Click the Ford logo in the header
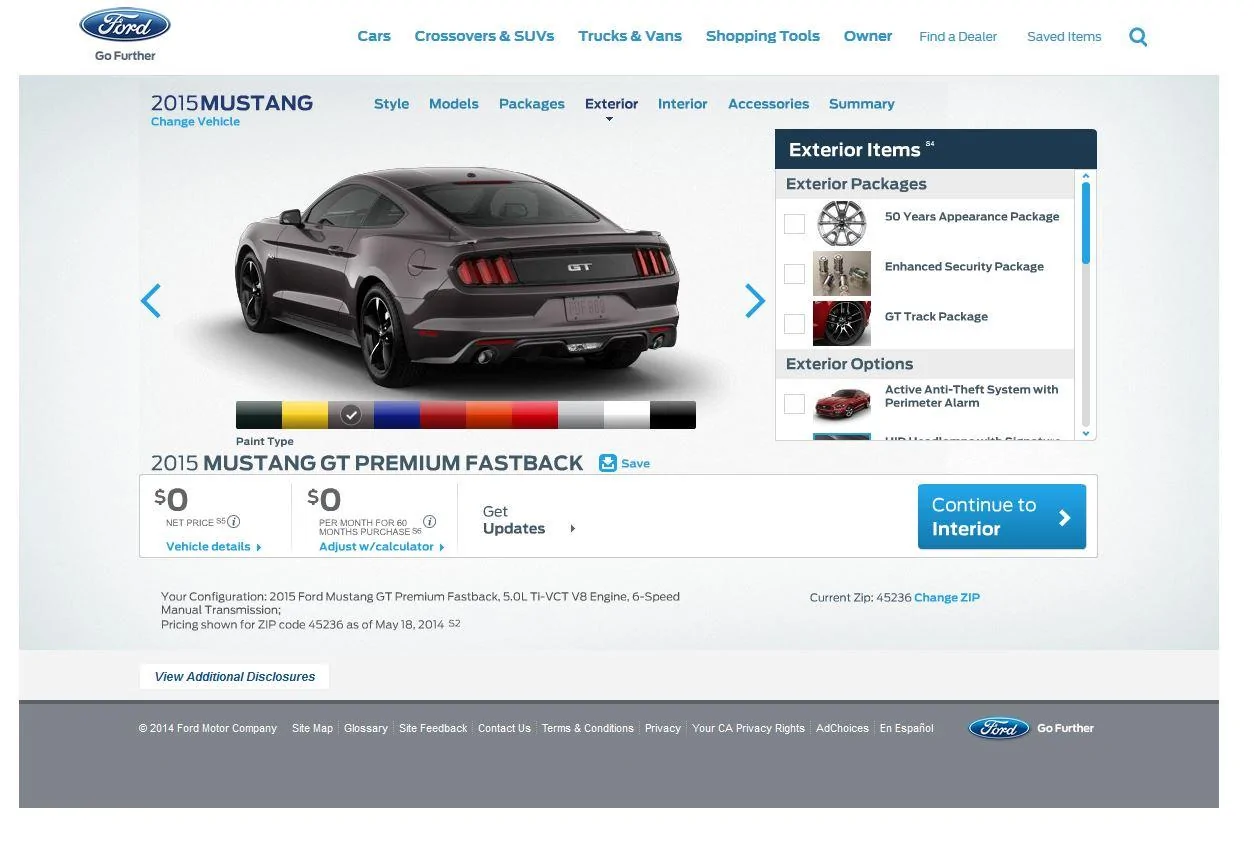 click(125, 26)
